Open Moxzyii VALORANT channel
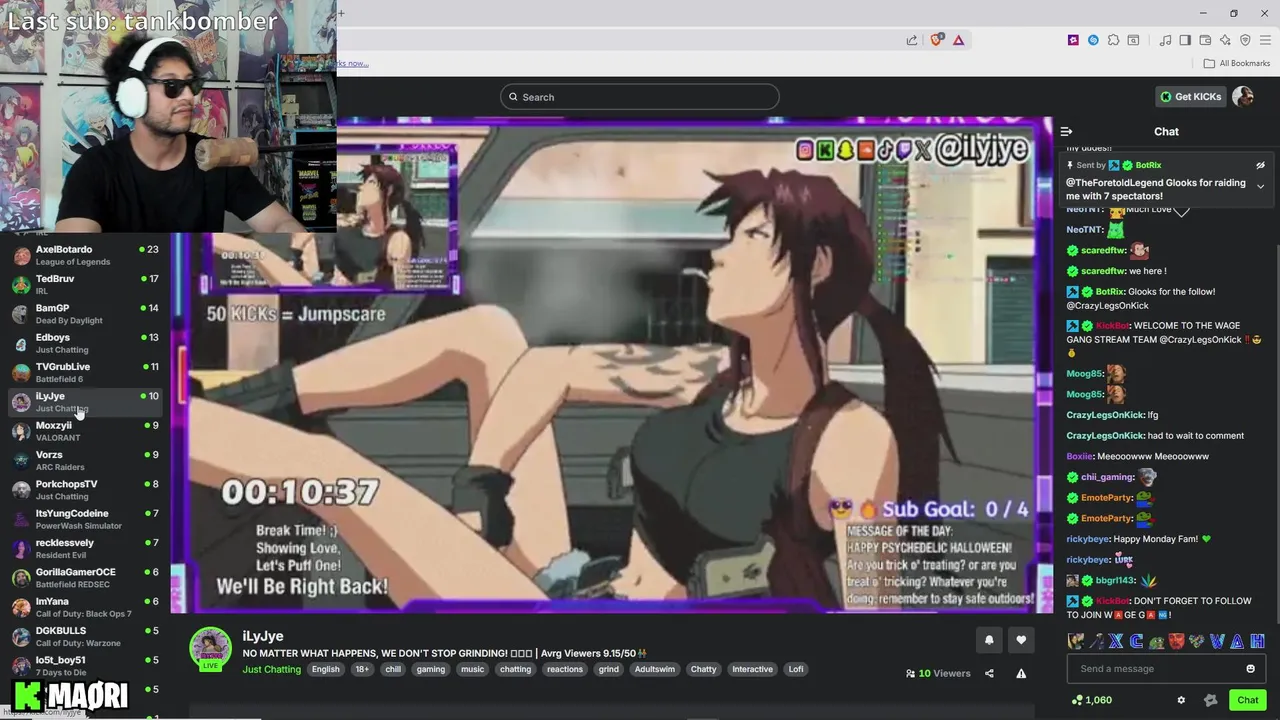 (x=85, y=431)
